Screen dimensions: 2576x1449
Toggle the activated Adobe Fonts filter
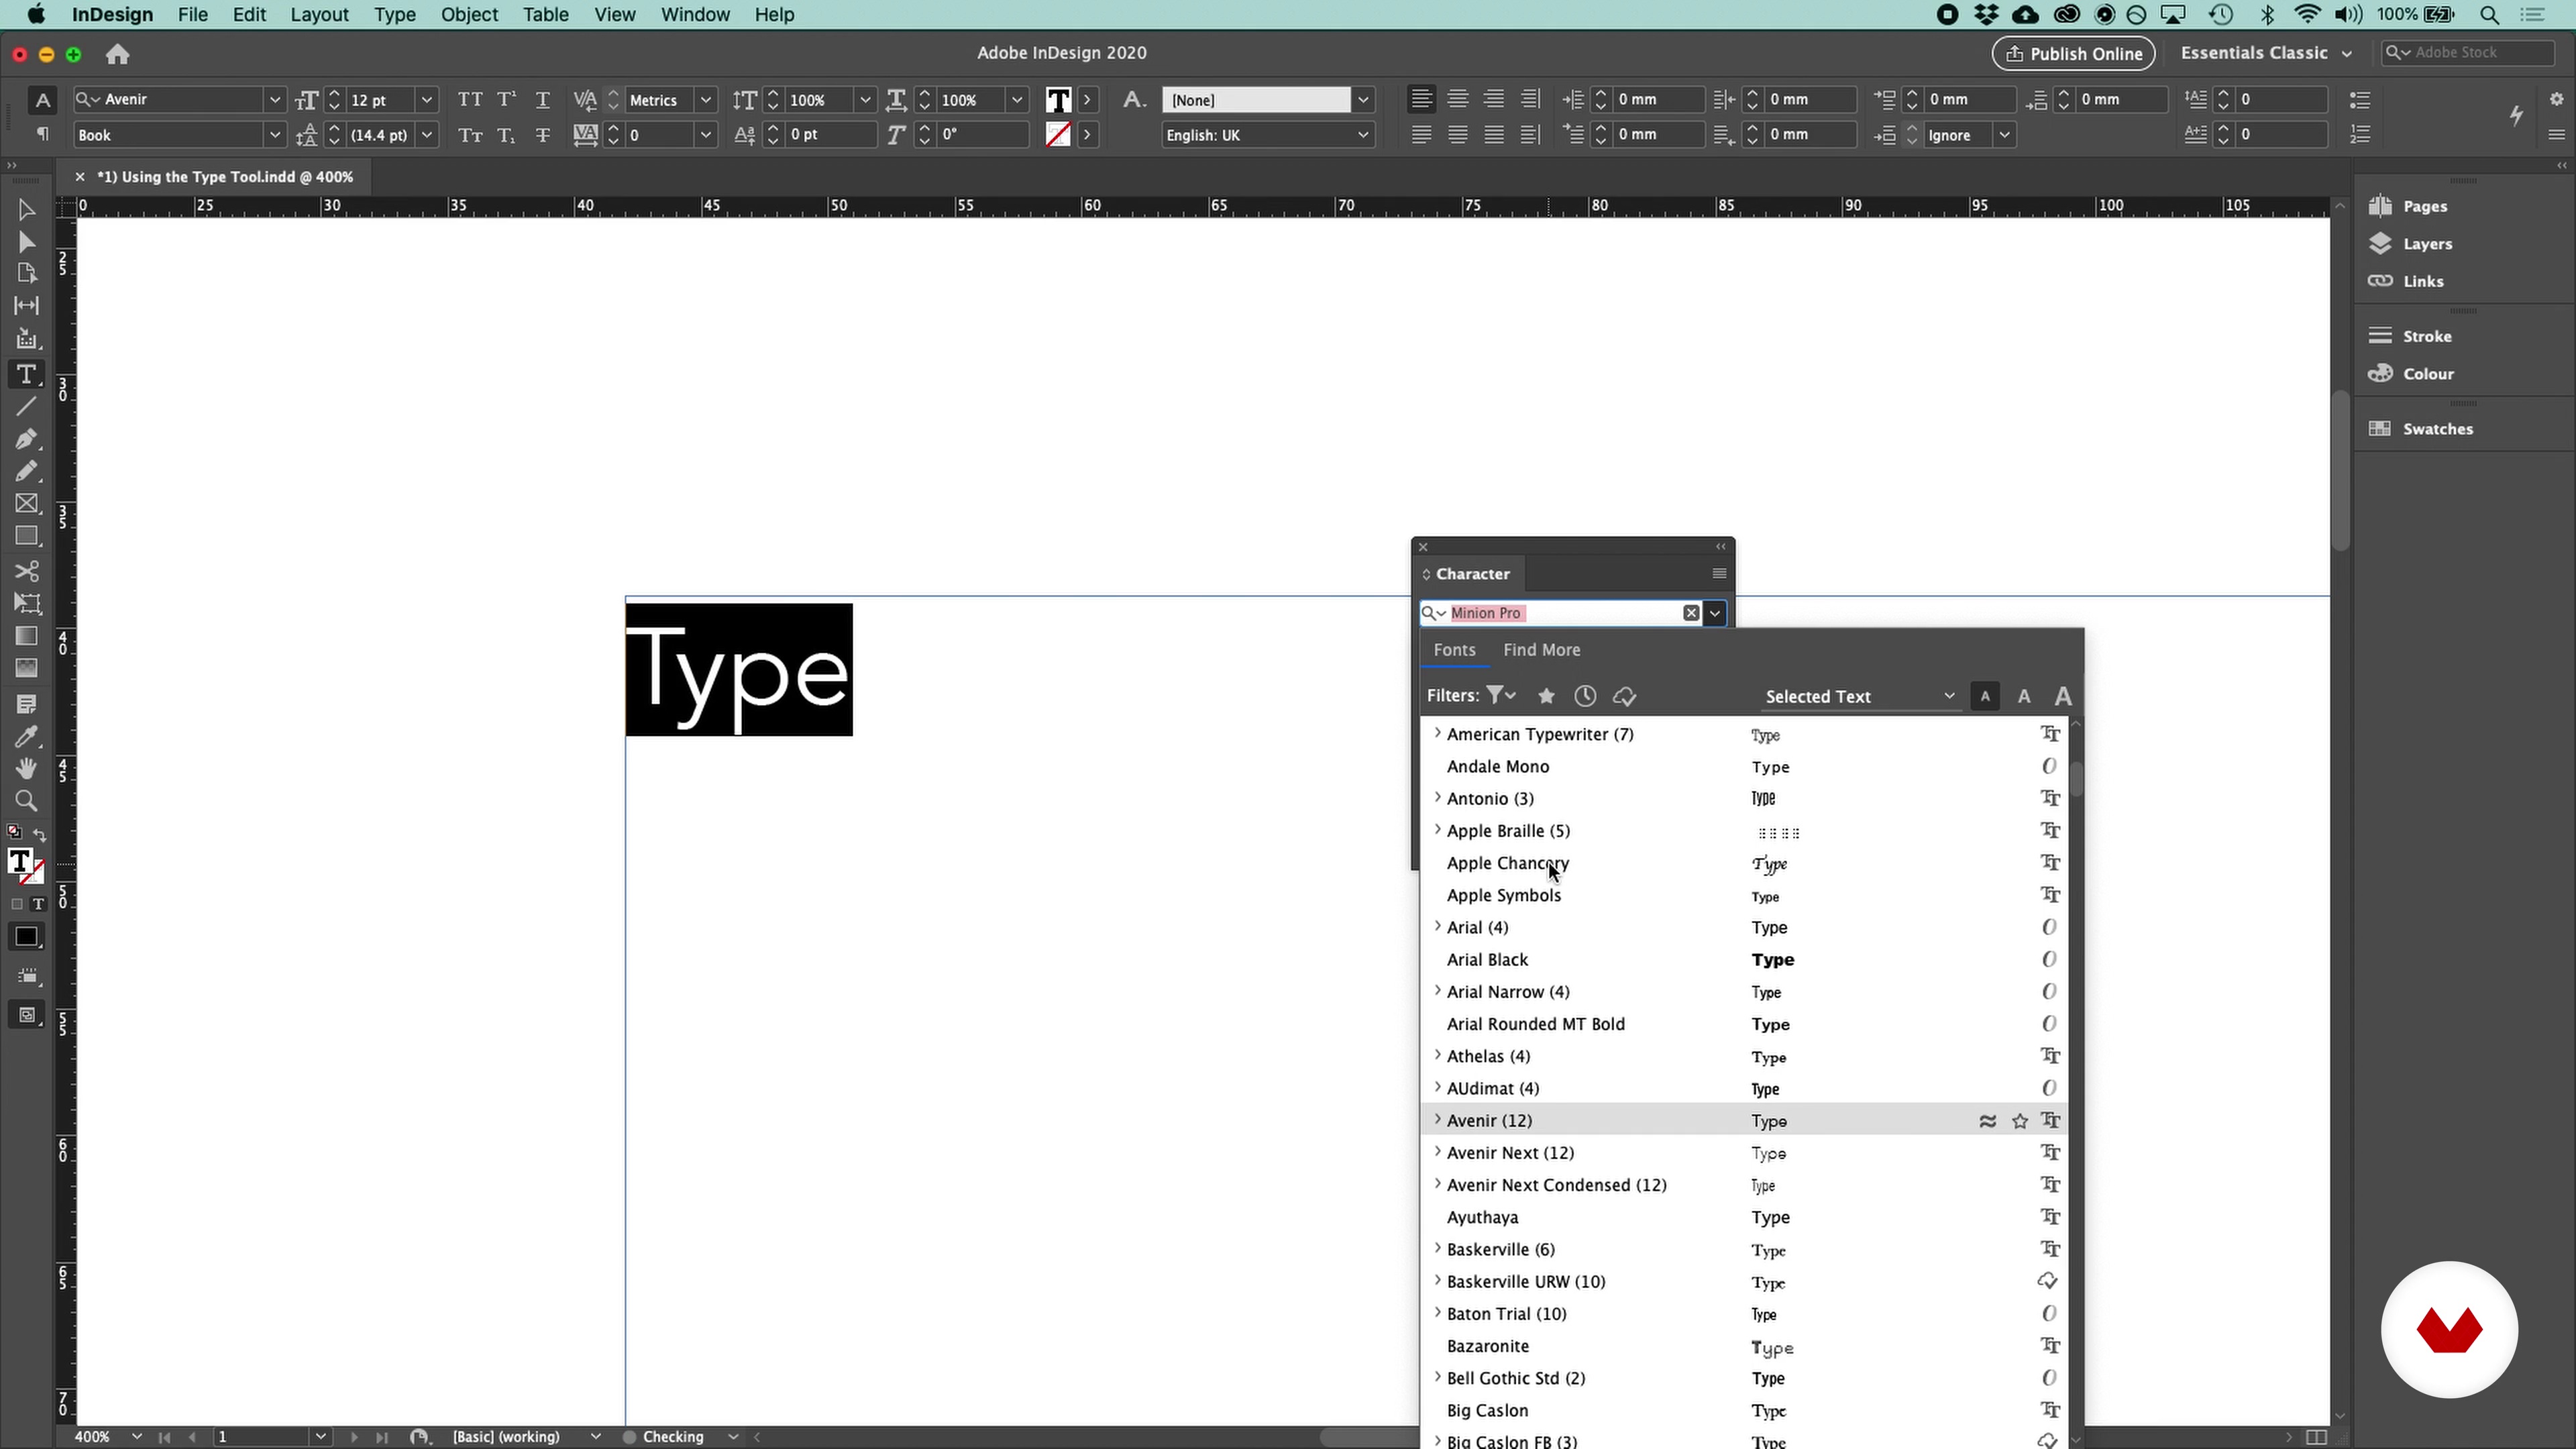[x=1624, y=696]
